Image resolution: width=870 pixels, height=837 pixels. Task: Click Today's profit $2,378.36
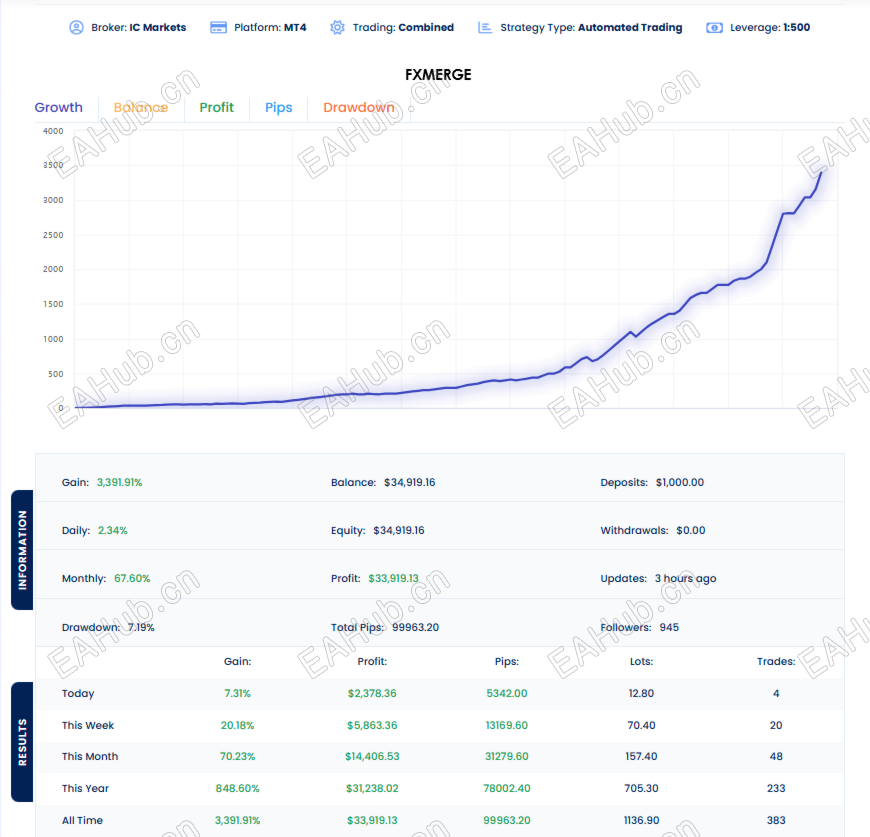372,693
